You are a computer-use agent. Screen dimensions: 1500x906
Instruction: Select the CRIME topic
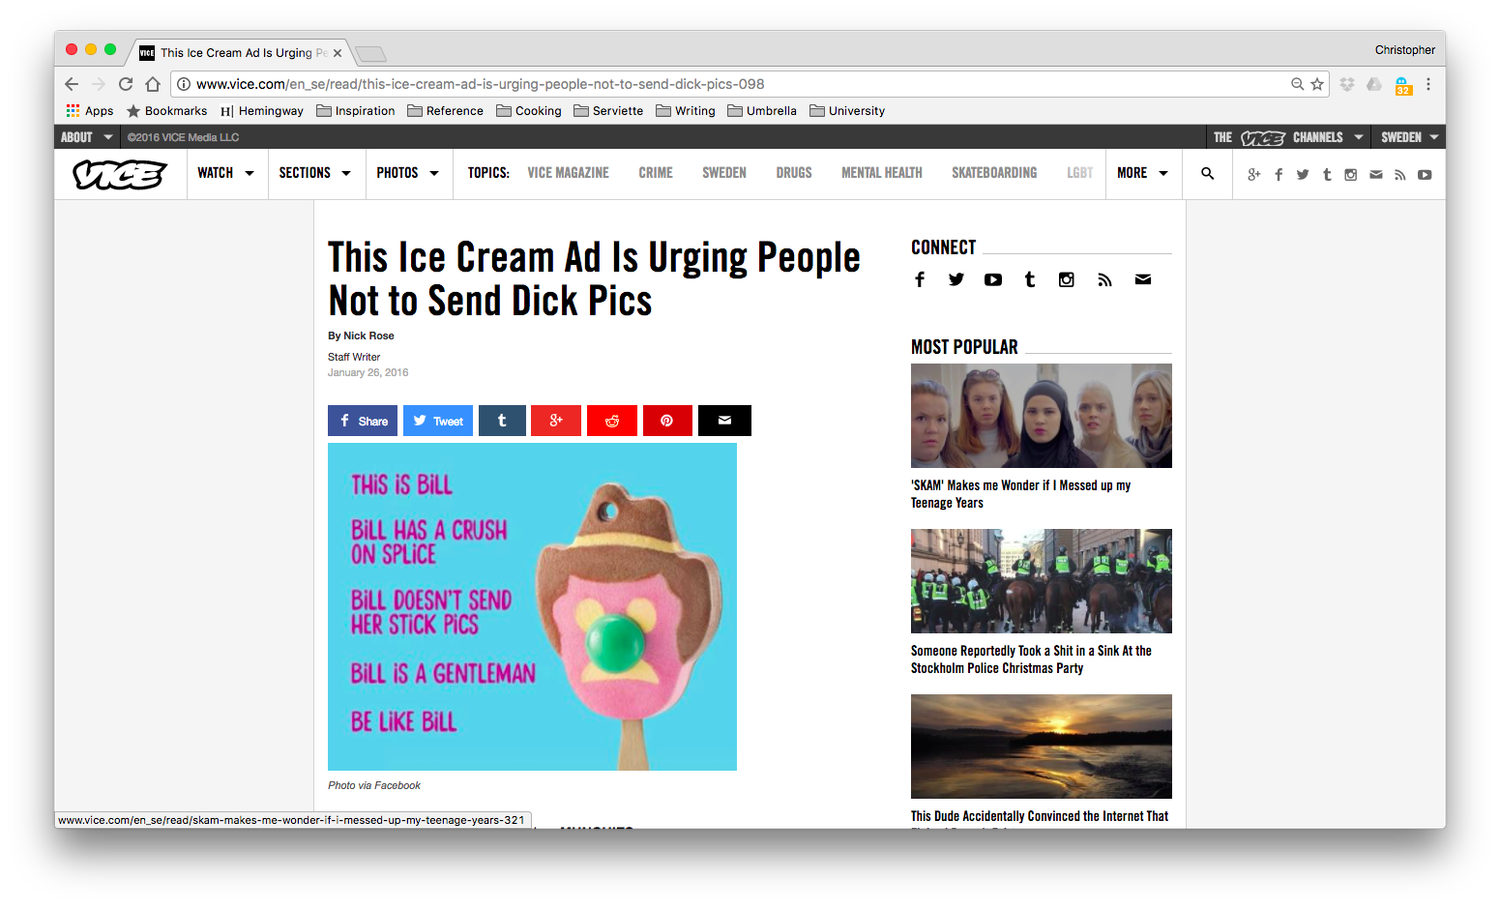[656, 173]
